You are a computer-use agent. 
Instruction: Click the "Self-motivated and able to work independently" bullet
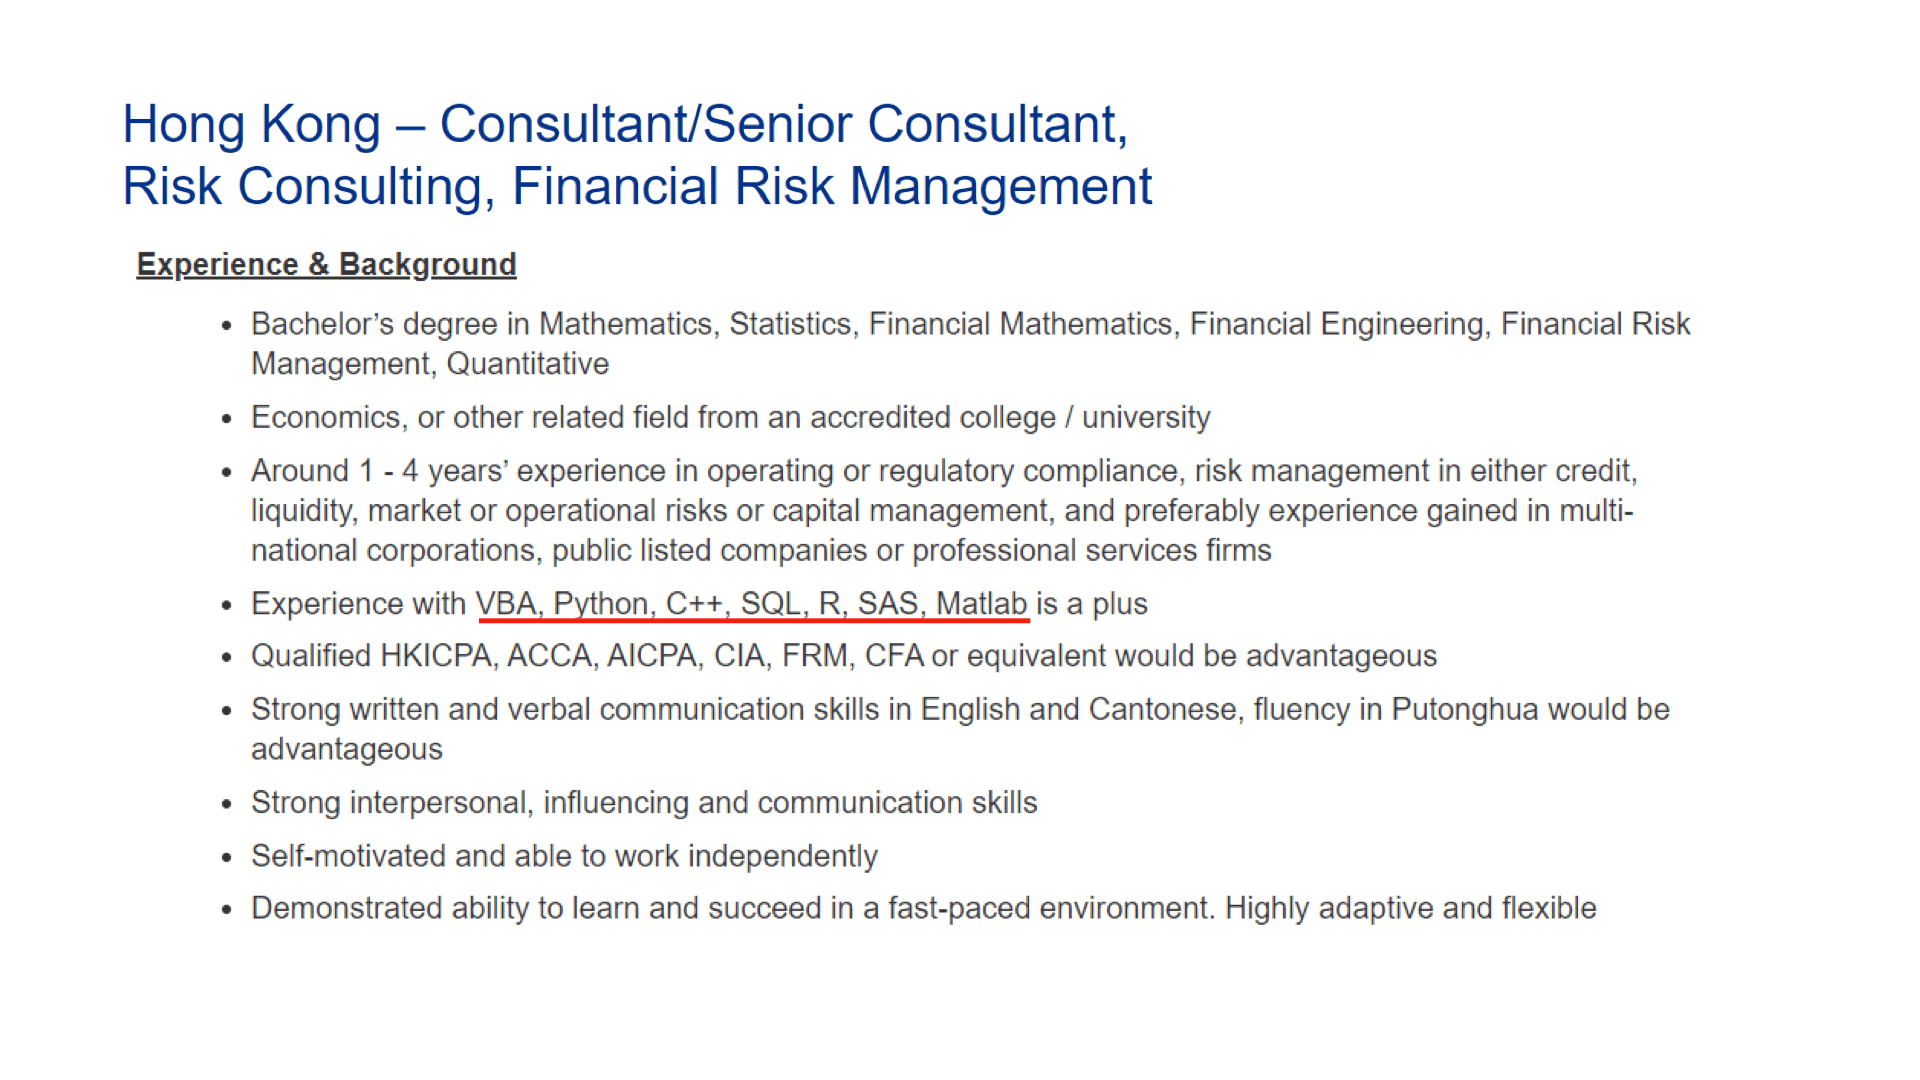pos(564,857)
